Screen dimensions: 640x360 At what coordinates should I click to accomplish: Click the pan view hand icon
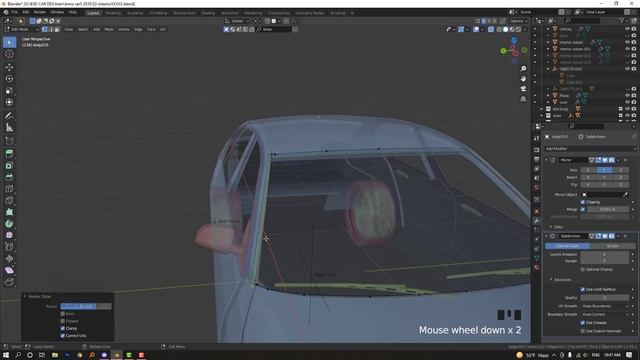523,78
